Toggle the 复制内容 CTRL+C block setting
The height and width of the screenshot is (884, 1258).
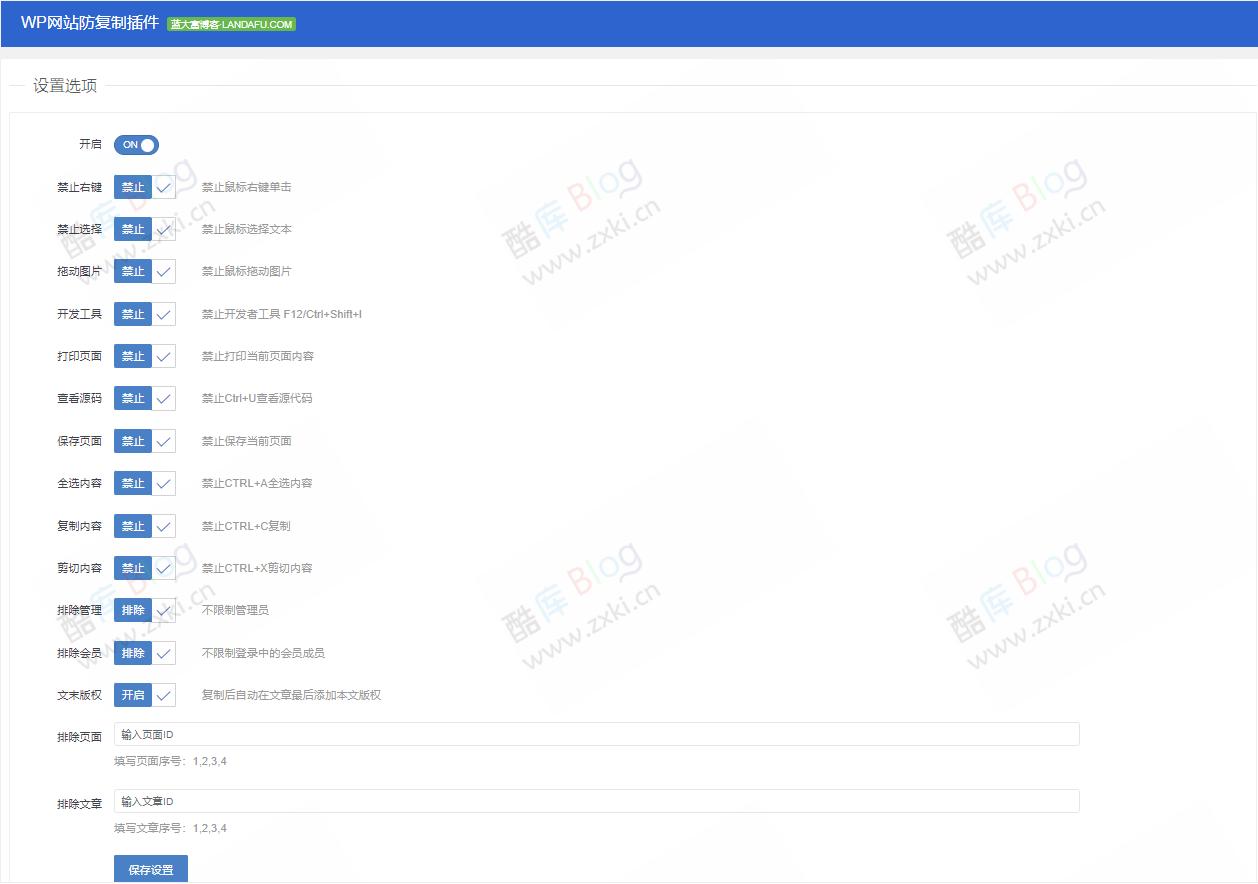point(144,525)
